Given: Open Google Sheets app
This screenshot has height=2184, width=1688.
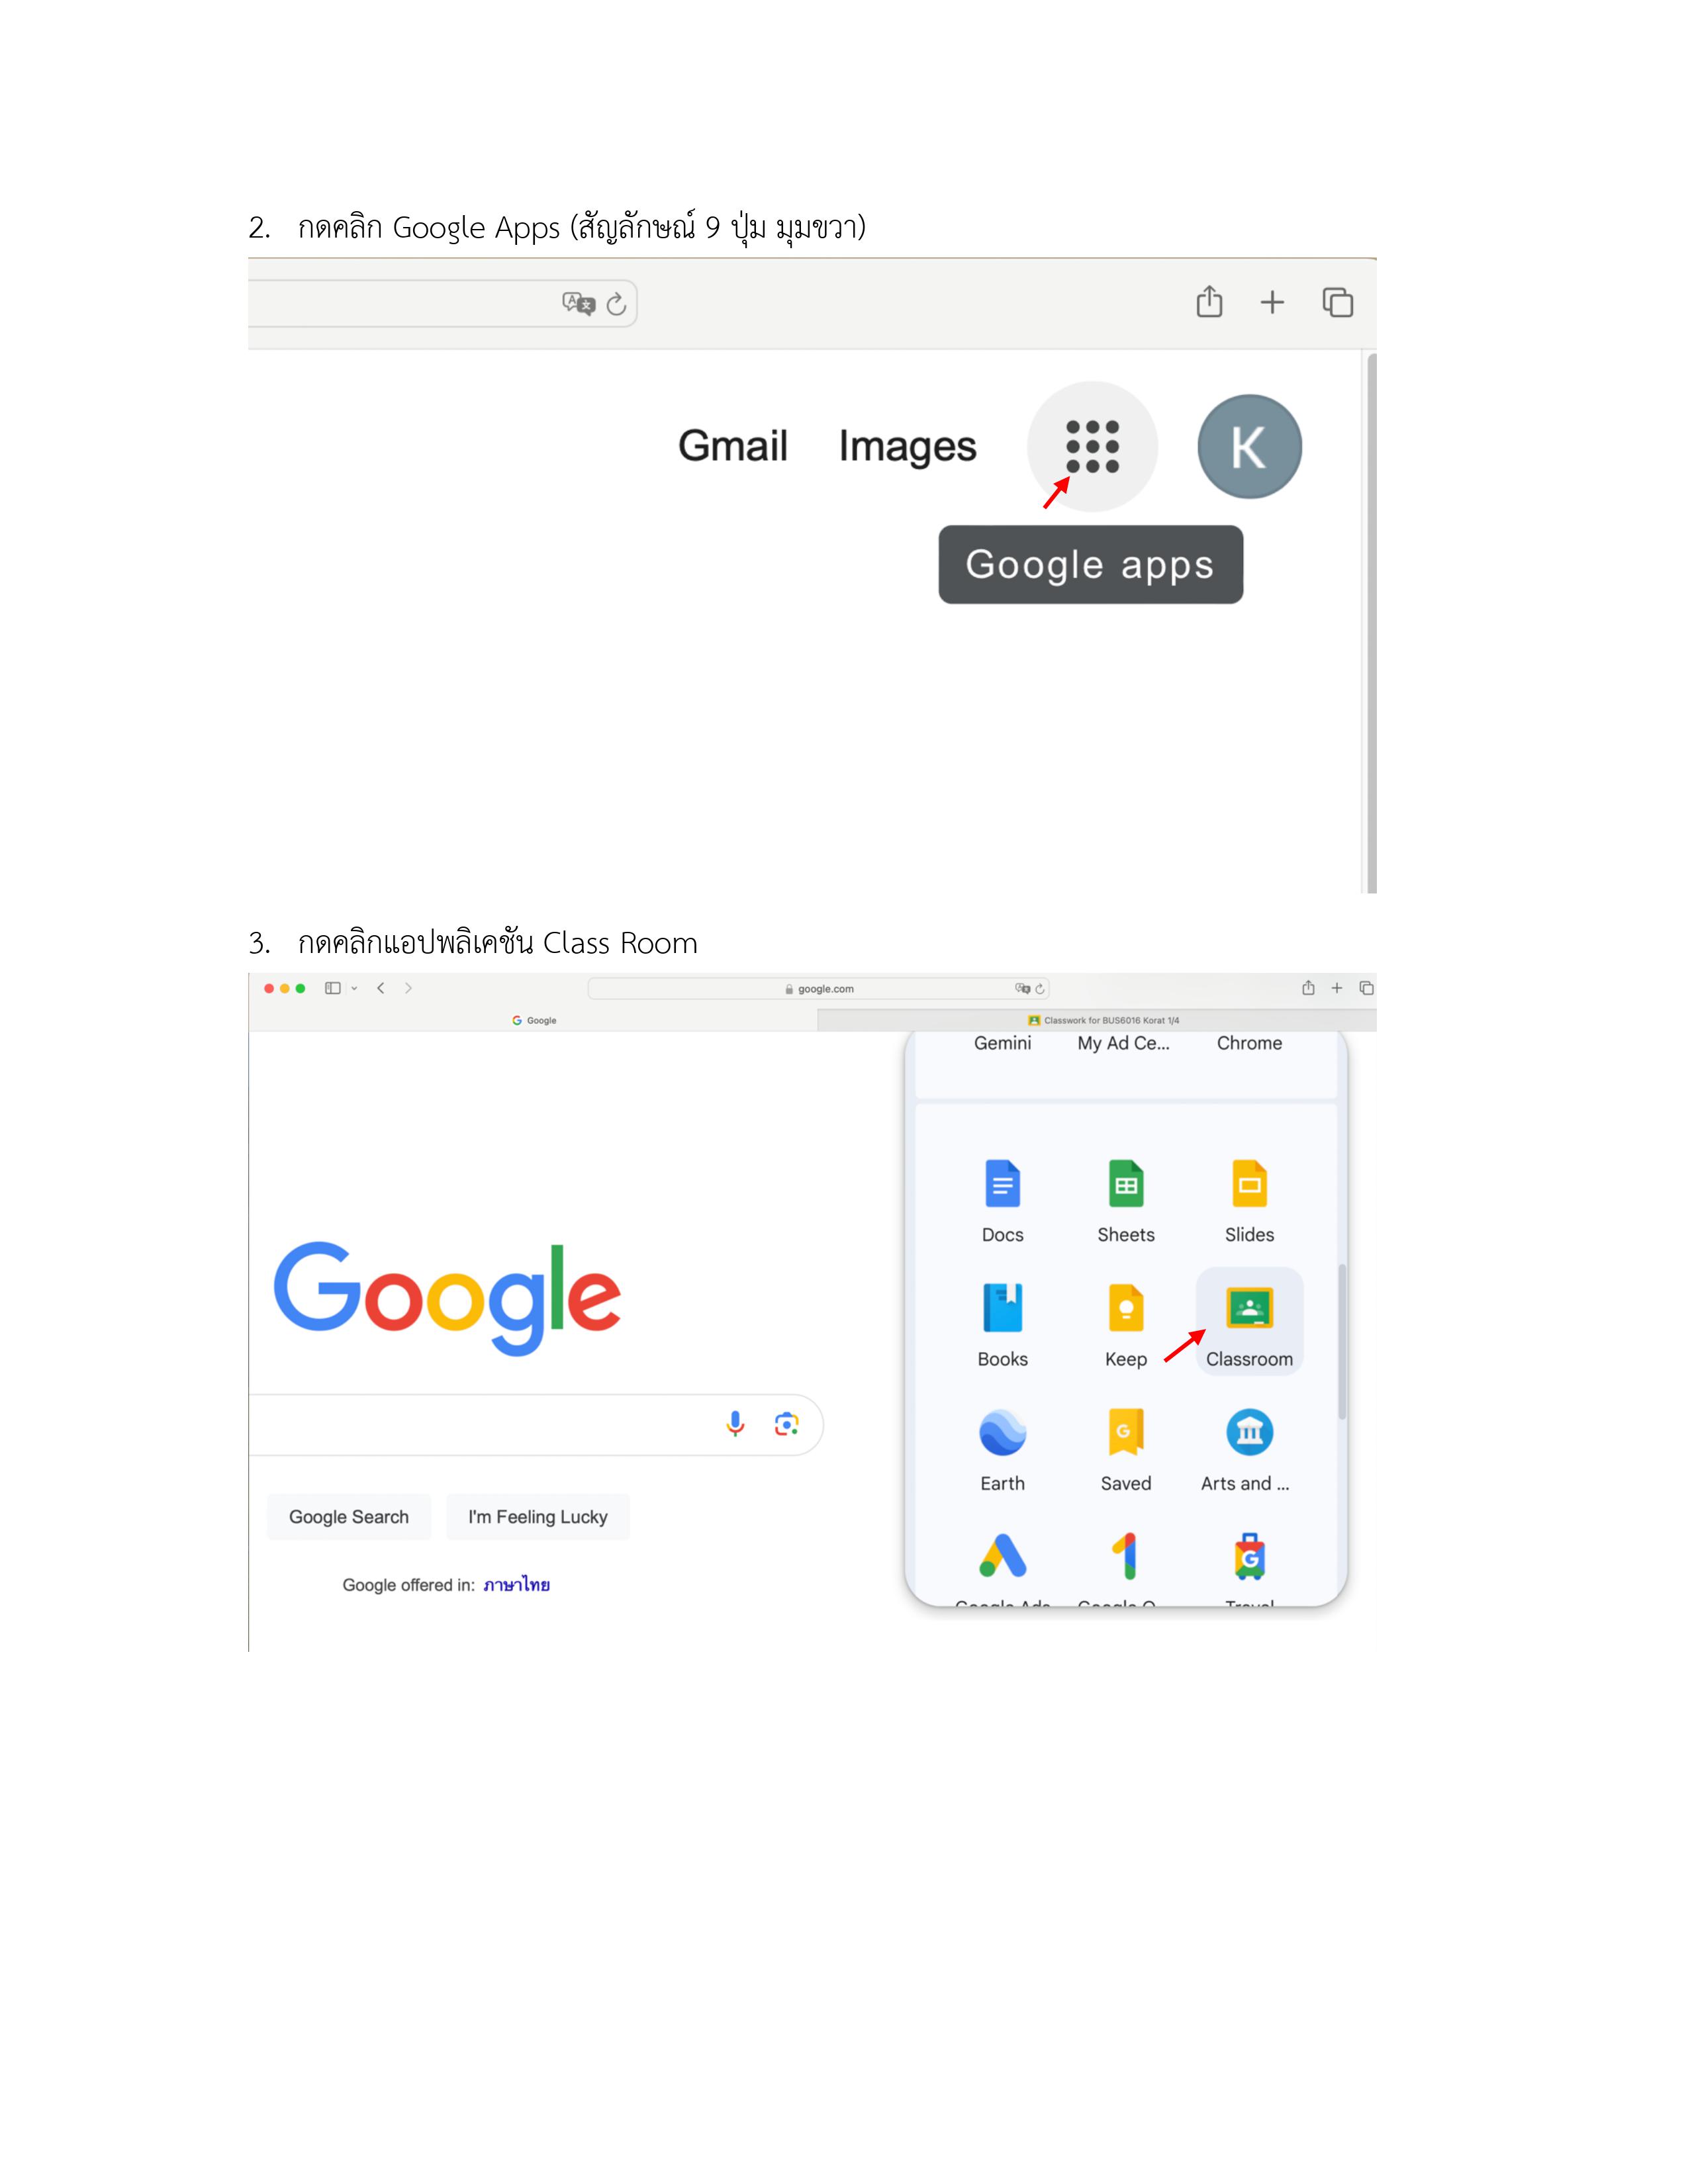Looking at the screenshot, I should click(1126, 1201).
